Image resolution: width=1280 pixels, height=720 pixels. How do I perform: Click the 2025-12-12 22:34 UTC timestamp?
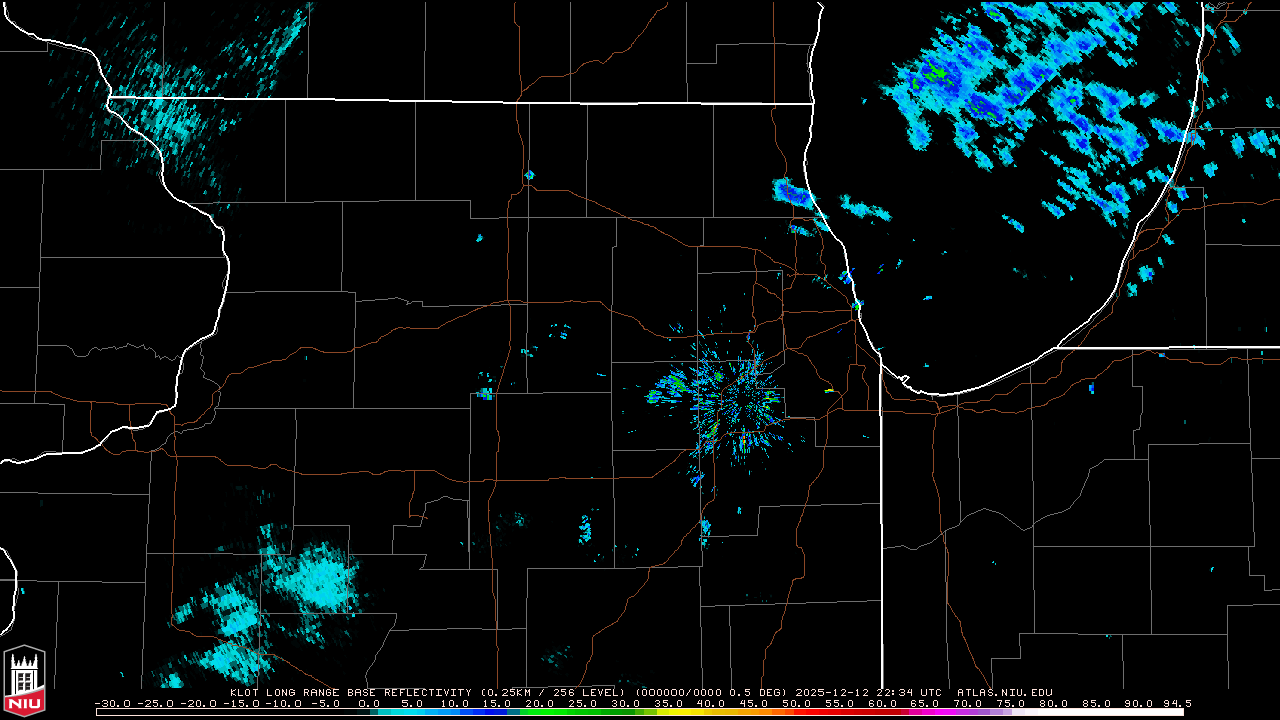click(x=869, y=692)
